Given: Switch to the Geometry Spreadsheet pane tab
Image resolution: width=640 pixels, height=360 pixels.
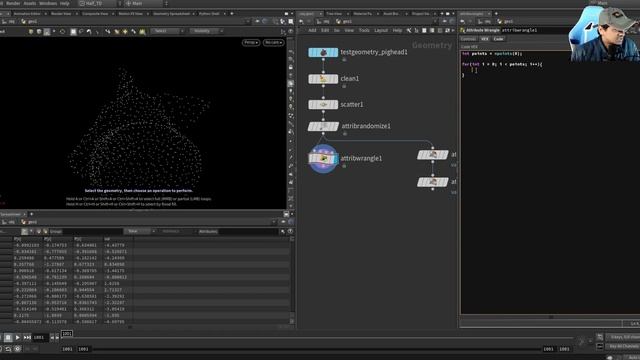Looking at the screenshot, I should tap(171, 13).
